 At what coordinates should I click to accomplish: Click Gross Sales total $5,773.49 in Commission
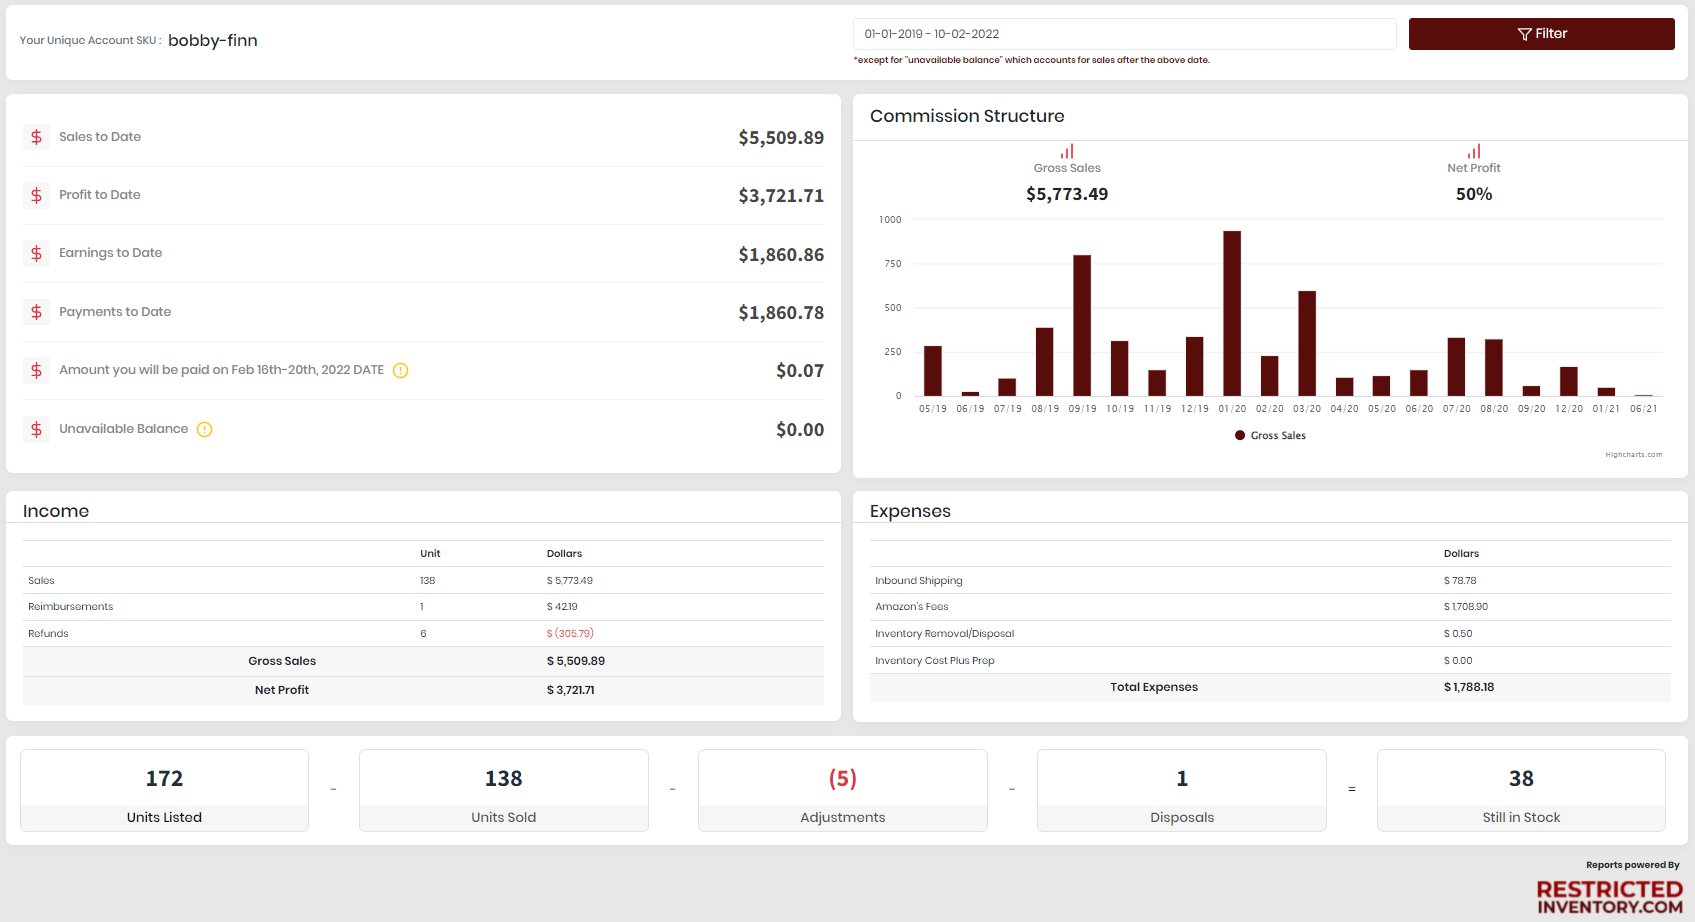tap(1067, 194)
